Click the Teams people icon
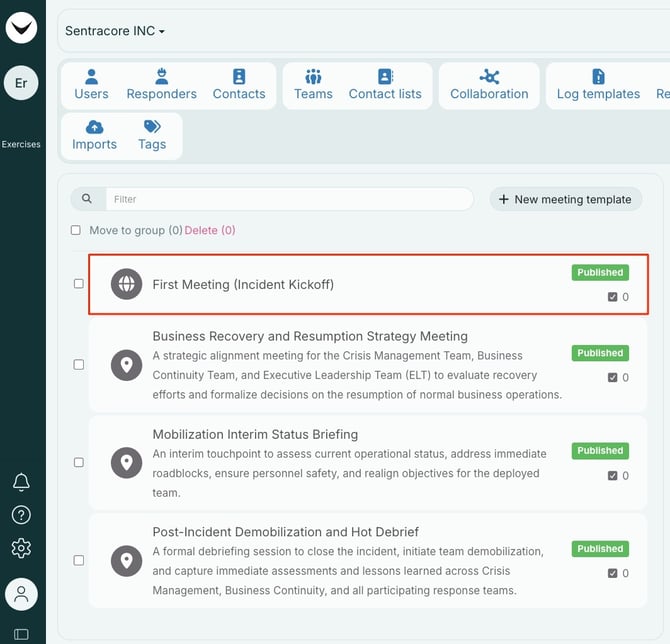Image resolution: width=670 pixels, height=644 pixels. 313,77
